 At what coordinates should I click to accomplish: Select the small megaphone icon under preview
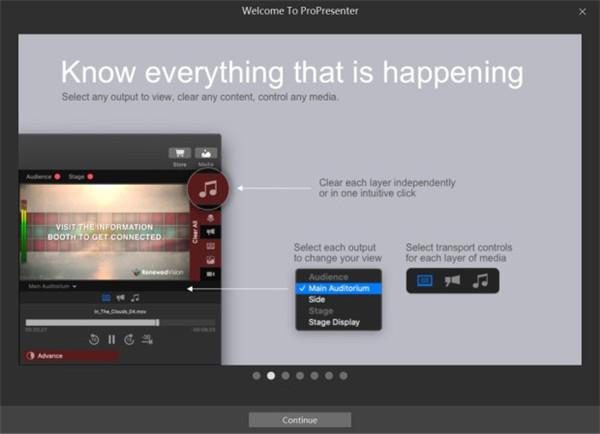(121, 297)
